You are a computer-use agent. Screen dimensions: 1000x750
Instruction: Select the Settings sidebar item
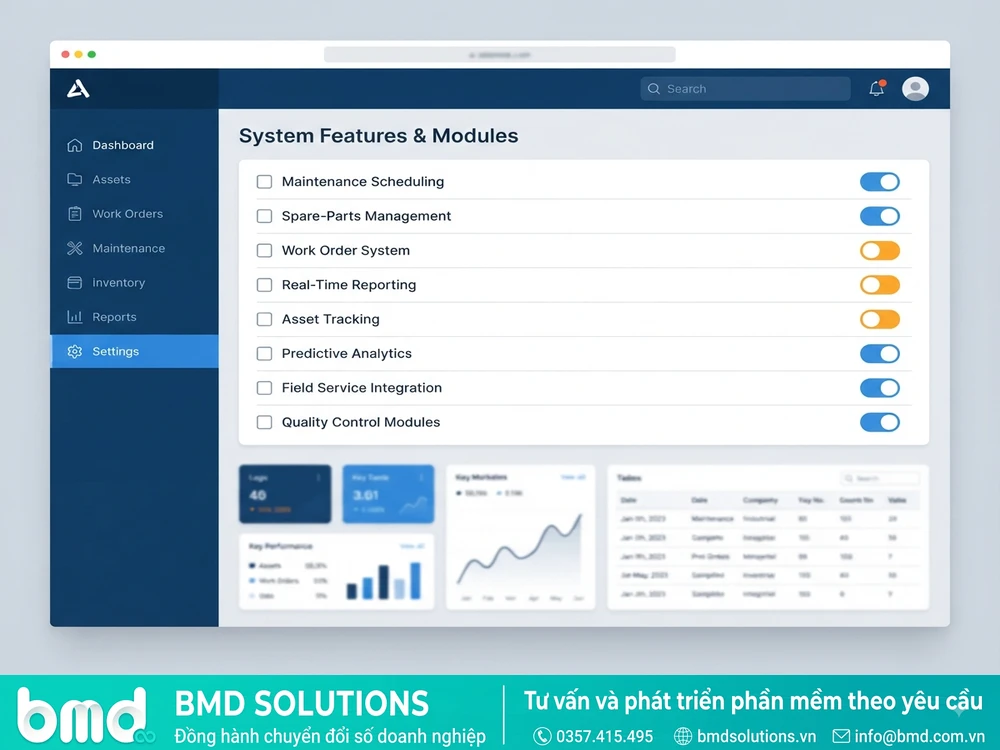coord(134,351)
